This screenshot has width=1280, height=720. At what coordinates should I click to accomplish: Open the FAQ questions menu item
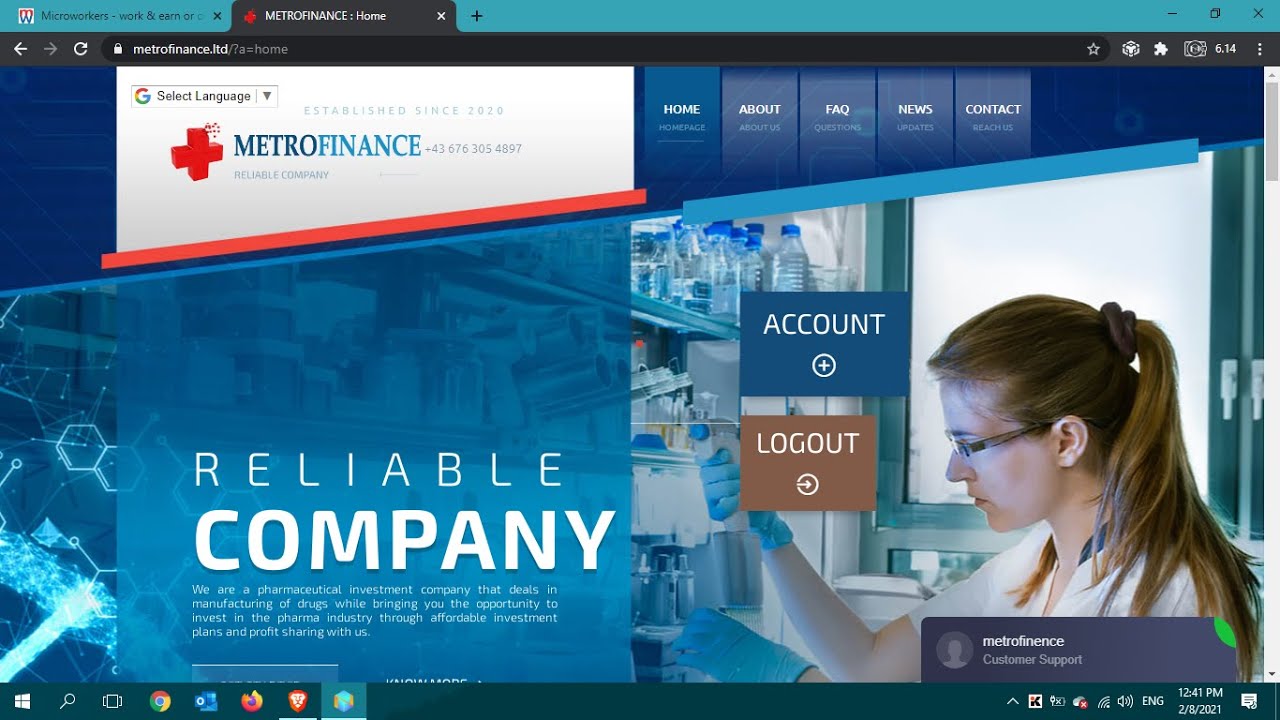tap(837, 117)
